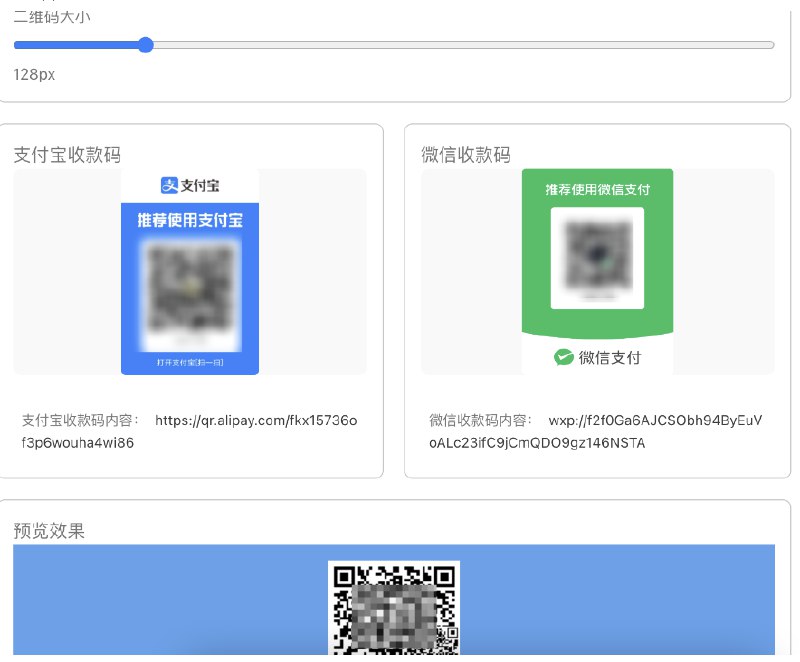The height and width of the screenshot is (662, 800).
Task: Click the 预览效果 section title
Action: pos(48,531)
